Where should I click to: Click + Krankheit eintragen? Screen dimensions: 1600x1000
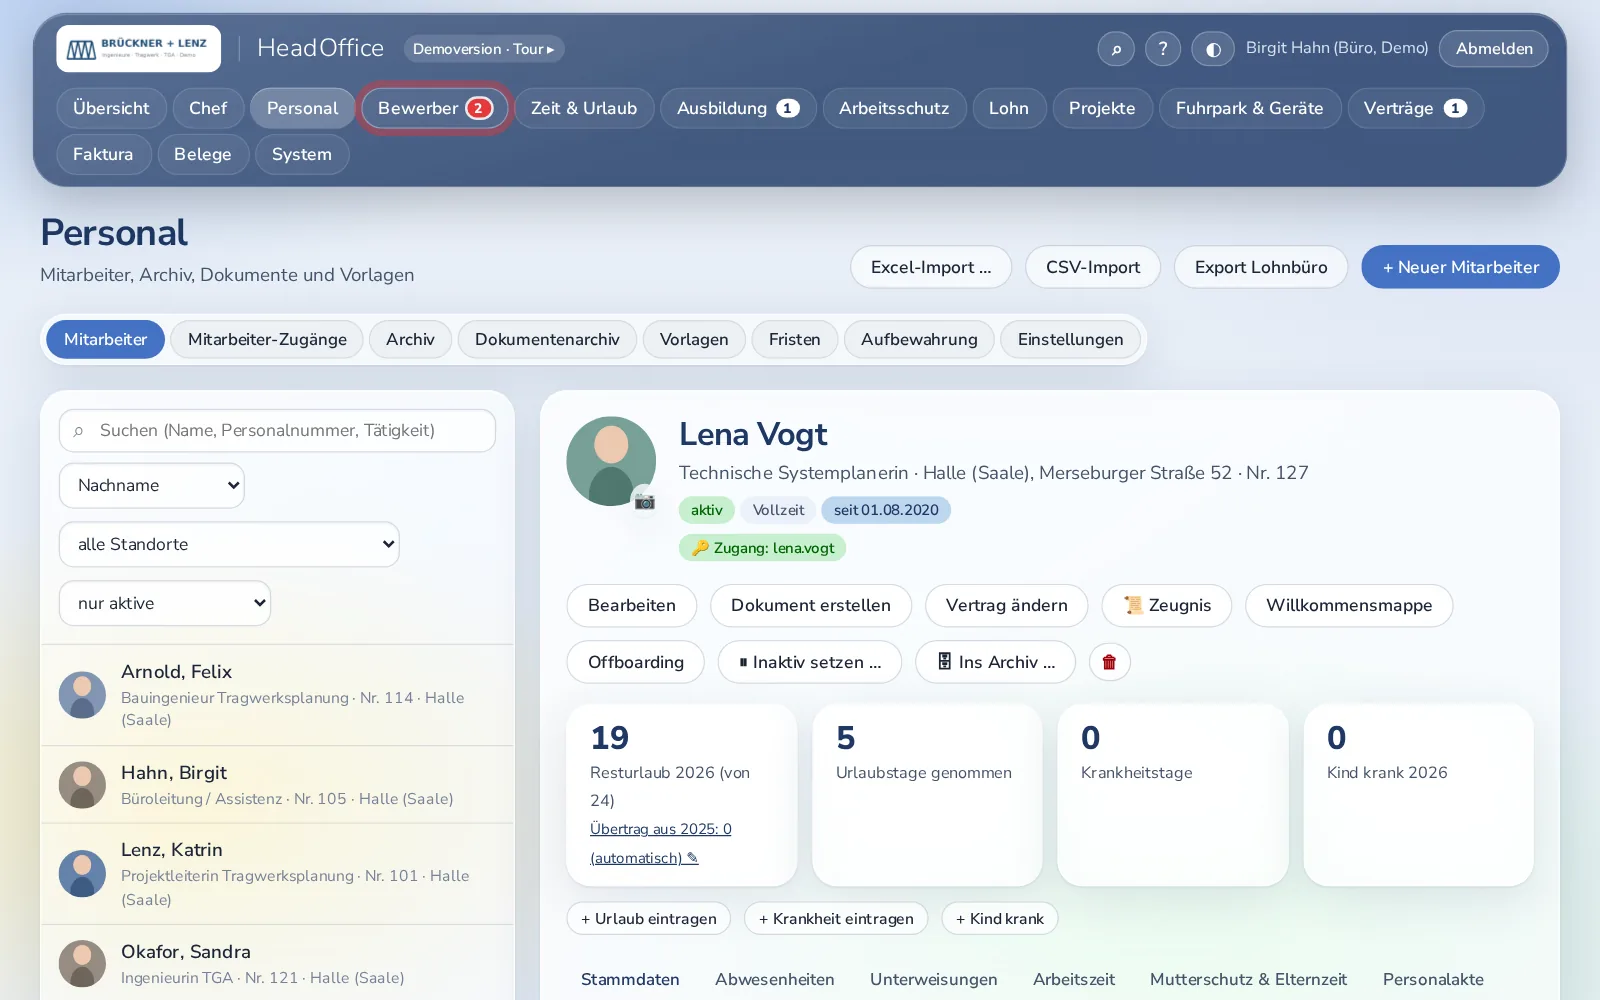point(836,919)
